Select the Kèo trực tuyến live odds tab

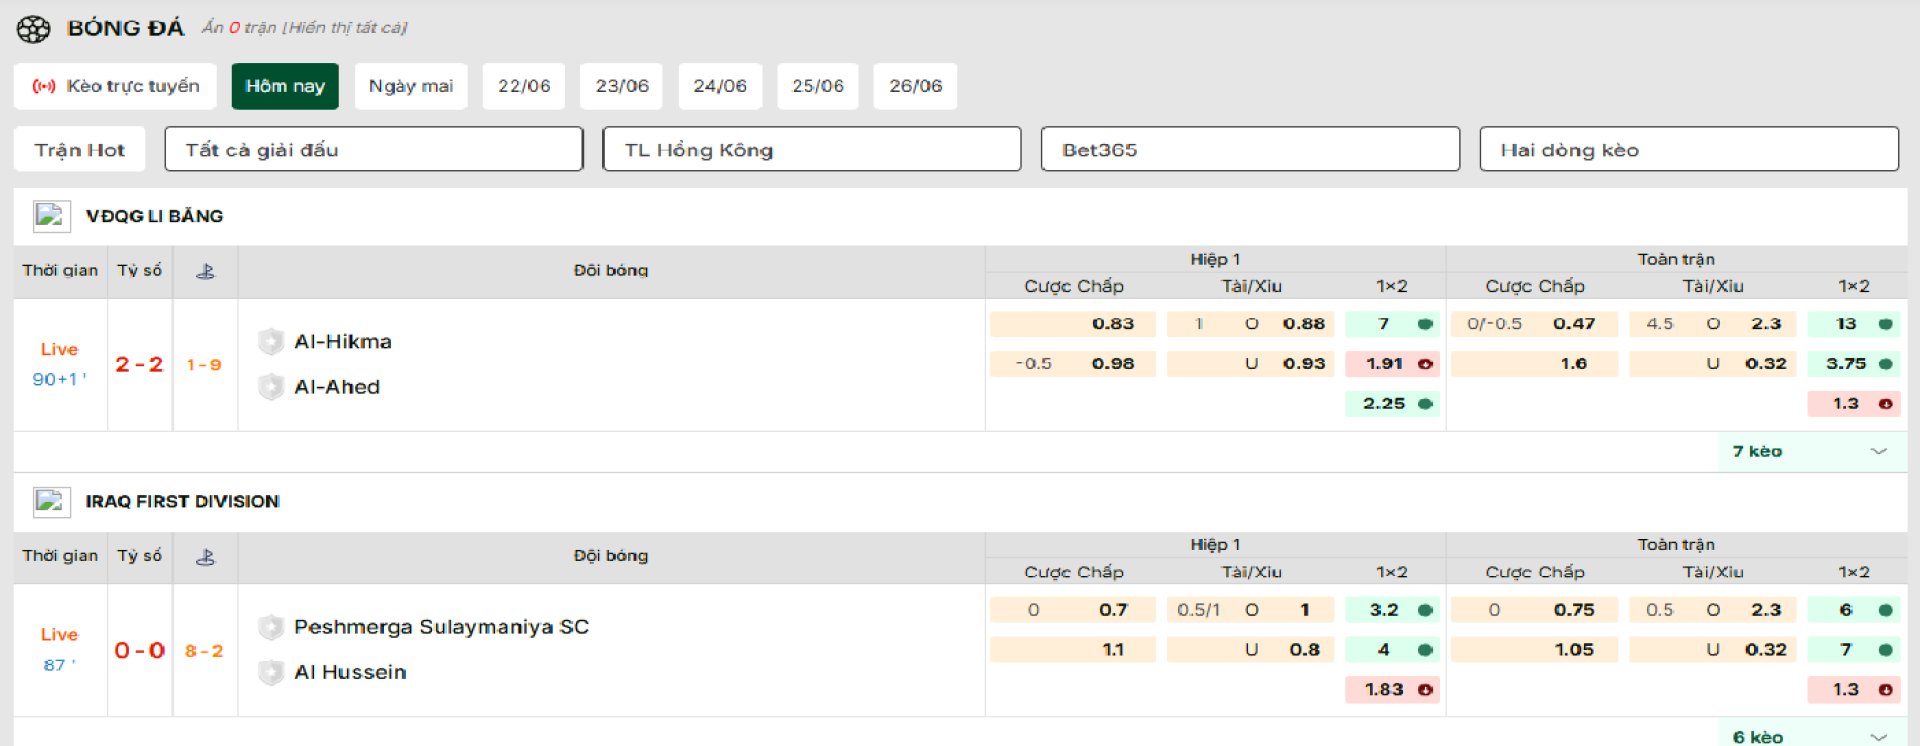pyautogui.click(x=116, y=86)
